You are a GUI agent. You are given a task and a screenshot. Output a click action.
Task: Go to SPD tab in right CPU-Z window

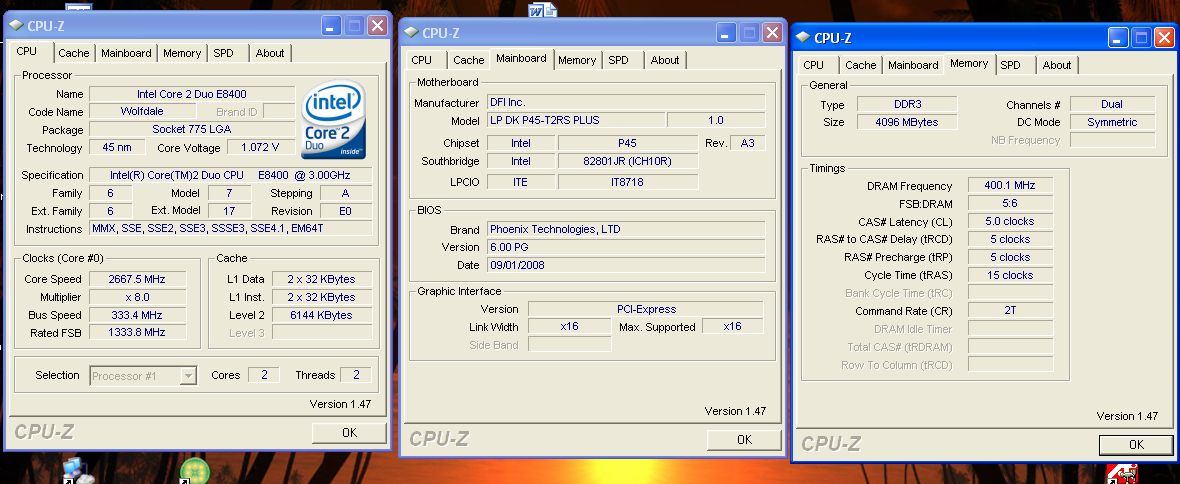point(1011,65)
